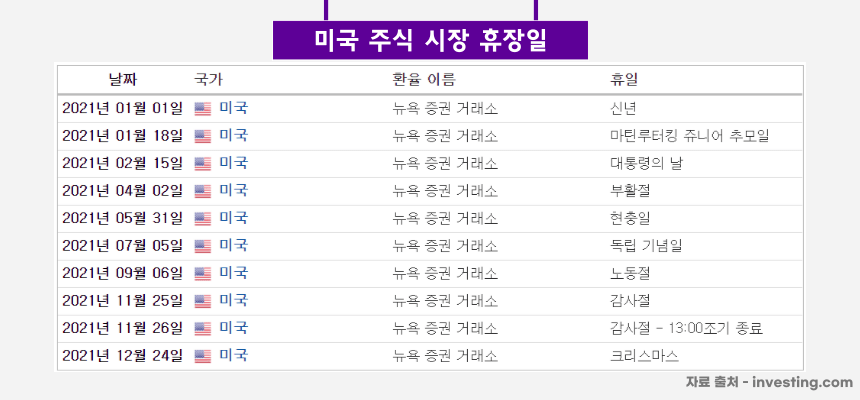Screen dimensions: 860x400
Task: Click holiday name 부활절
Action: coord(630,191)
